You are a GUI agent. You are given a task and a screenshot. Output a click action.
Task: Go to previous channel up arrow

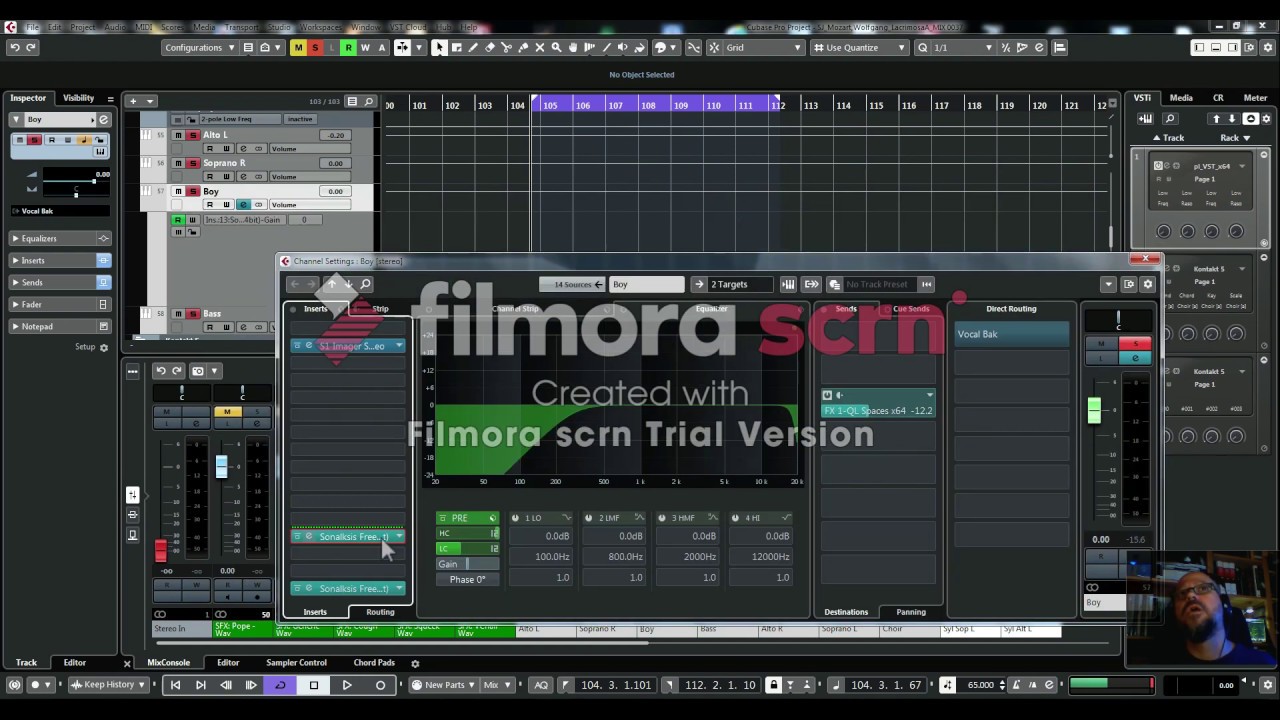pos(332,284)
